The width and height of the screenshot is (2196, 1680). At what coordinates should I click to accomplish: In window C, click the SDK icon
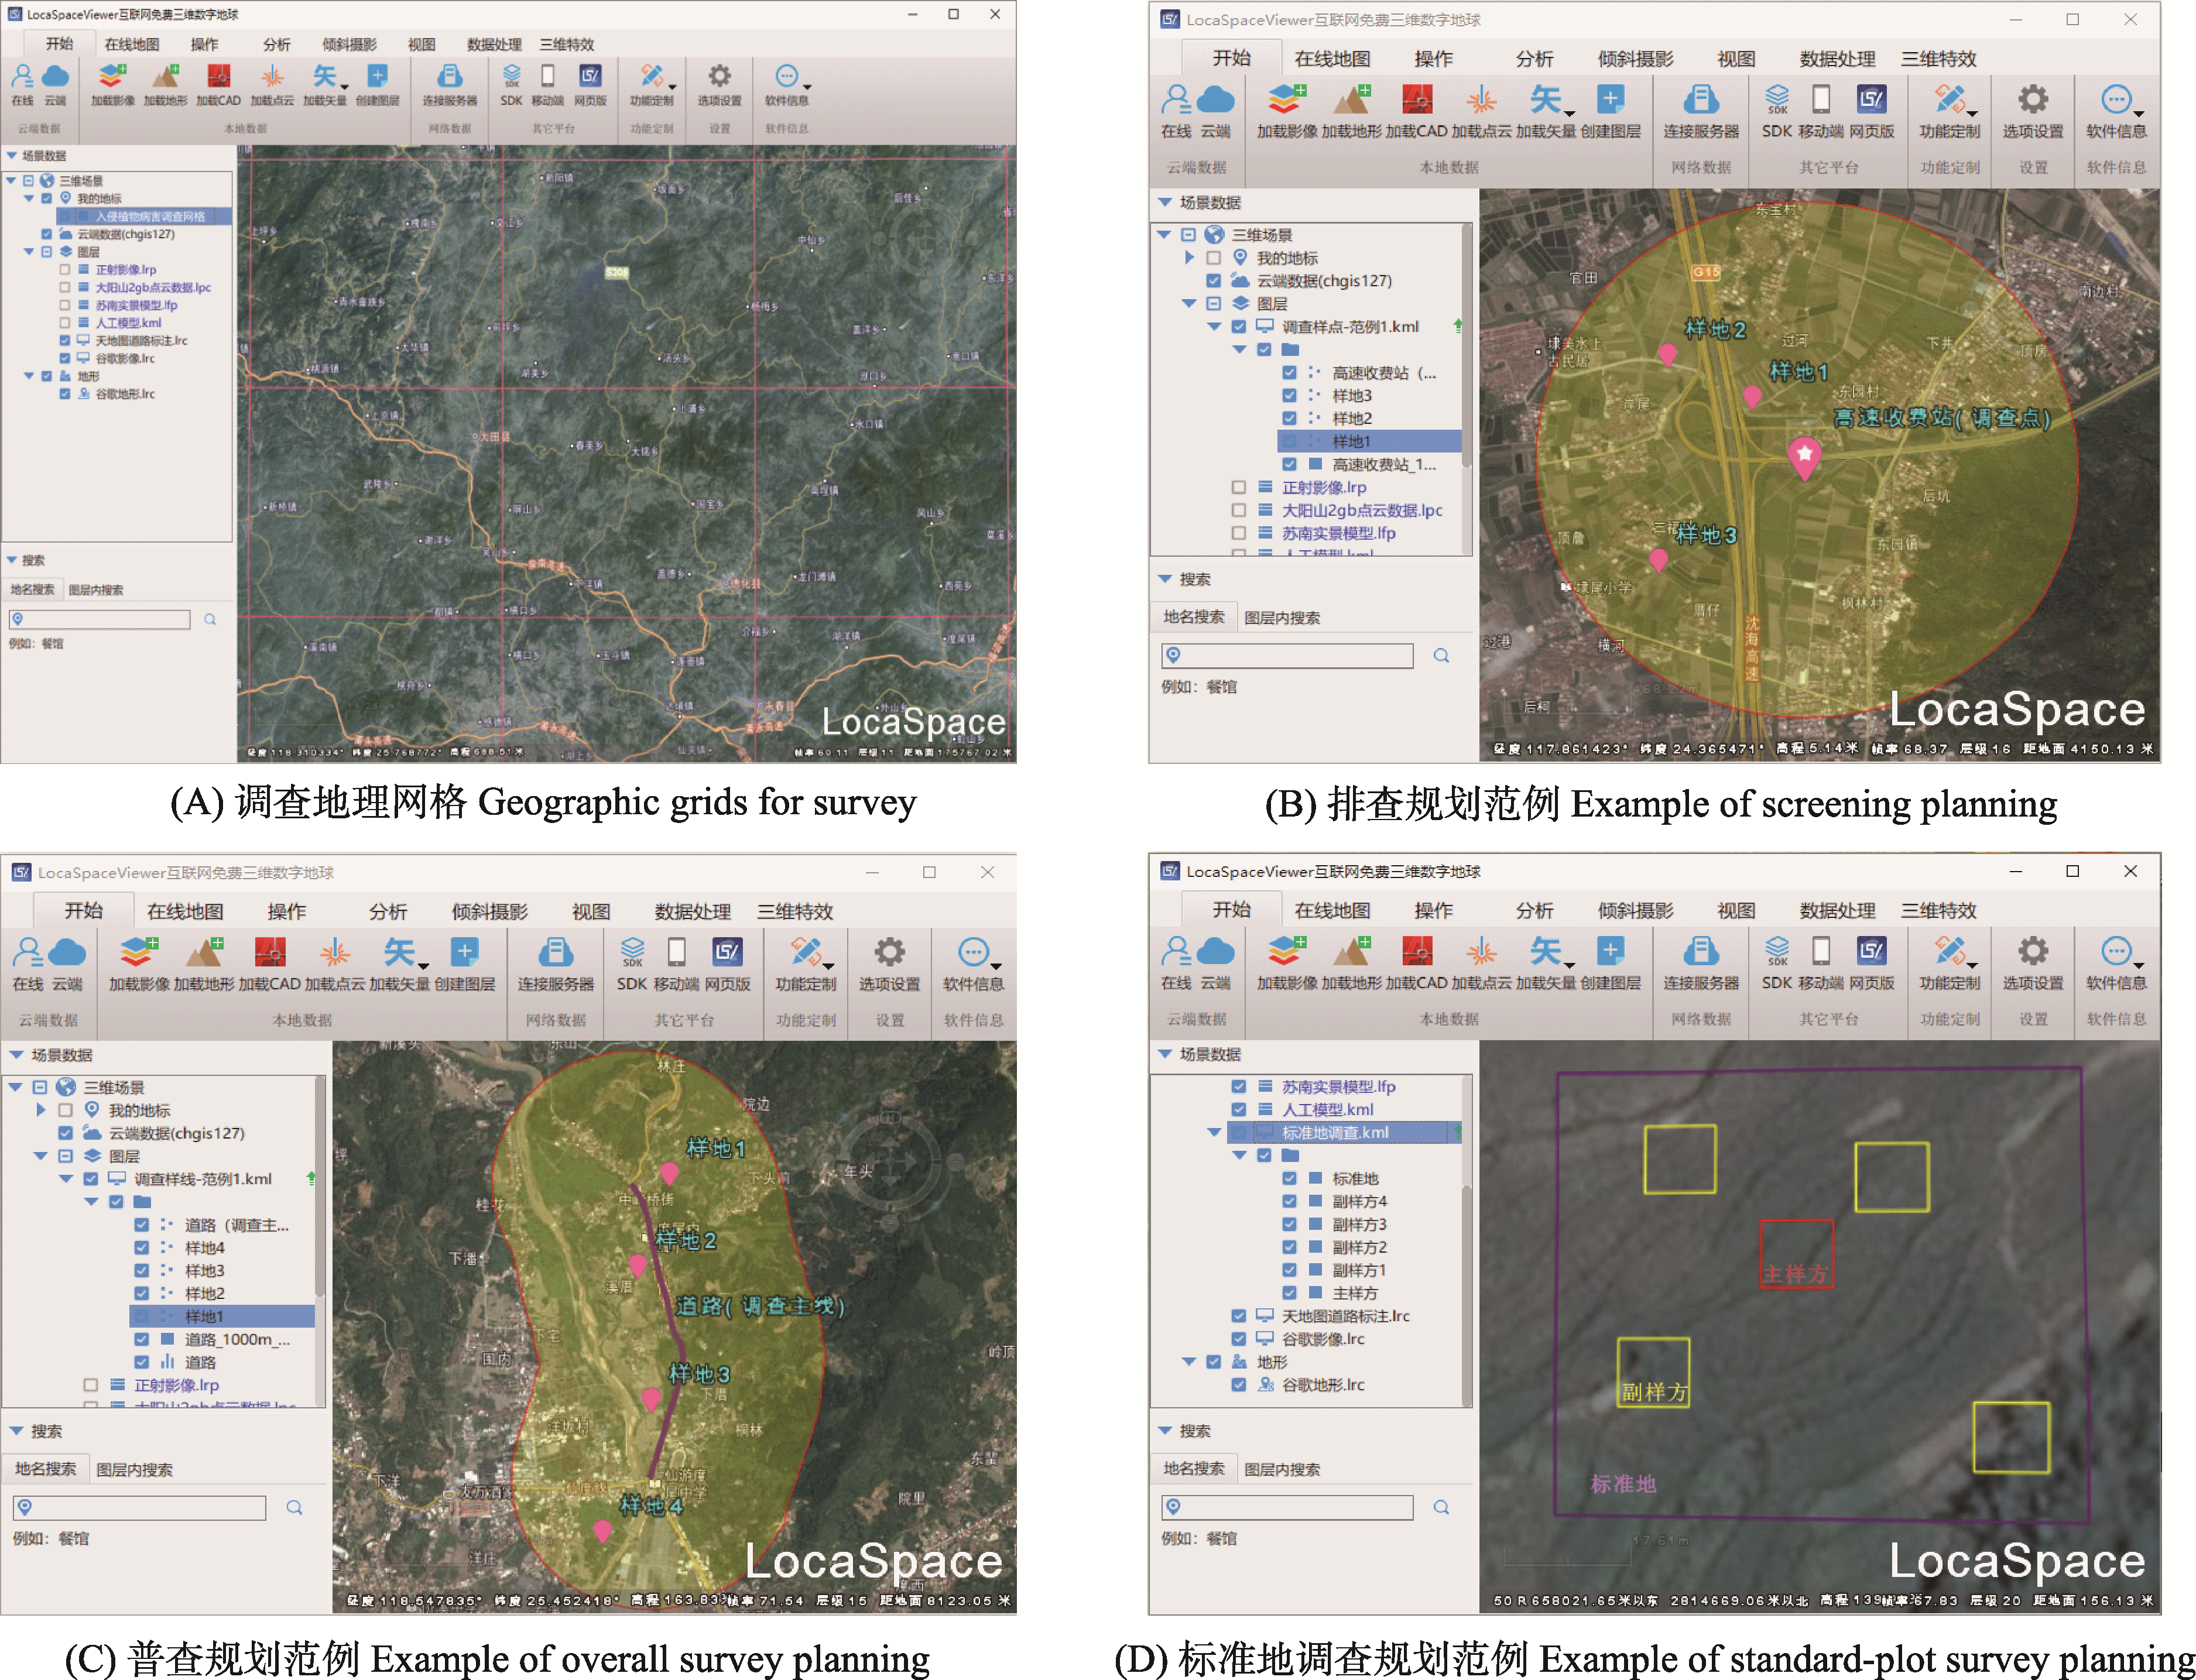point(632,952)
